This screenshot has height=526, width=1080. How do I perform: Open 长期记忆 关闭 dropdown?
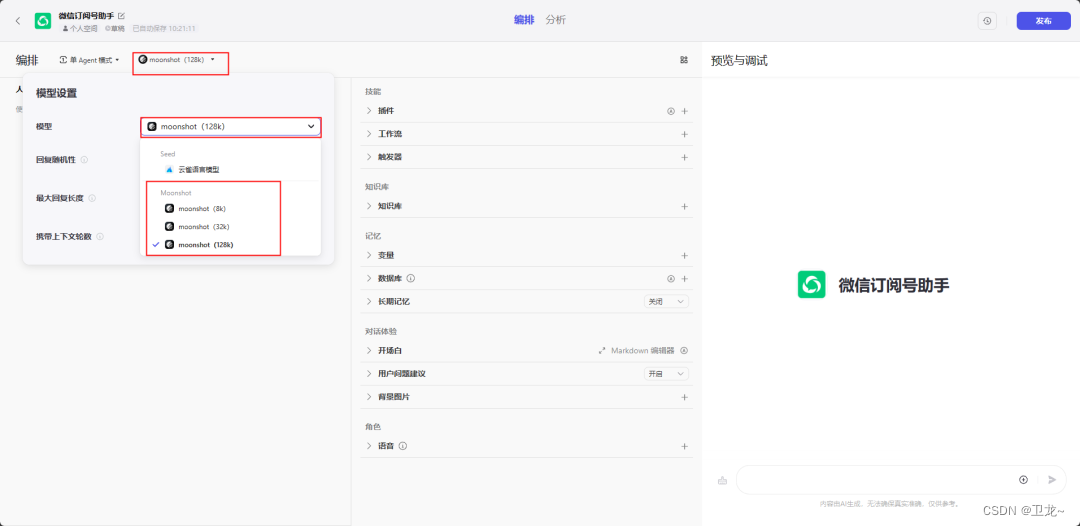click(666, 302)
